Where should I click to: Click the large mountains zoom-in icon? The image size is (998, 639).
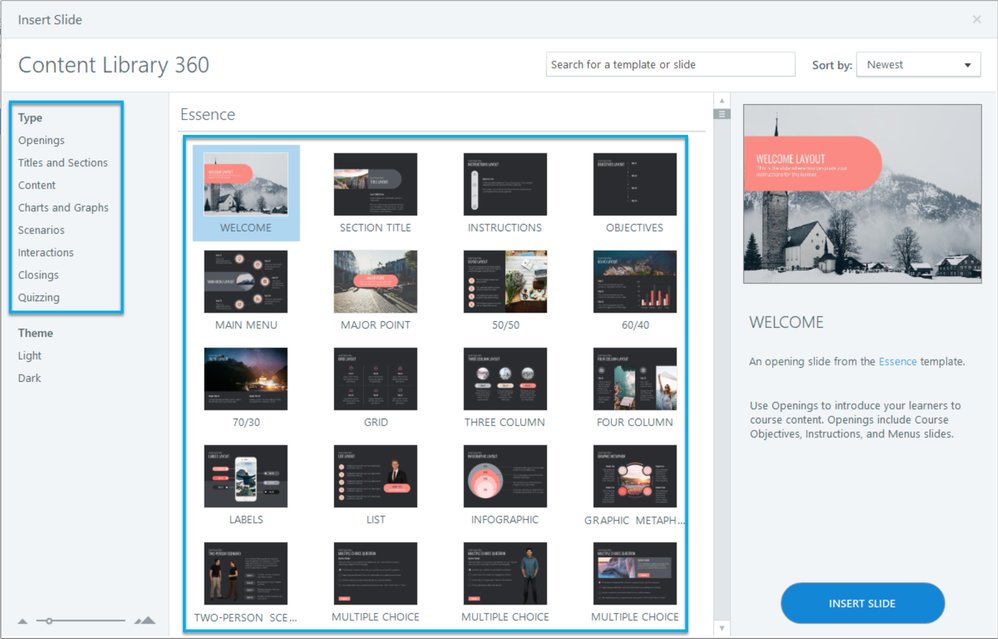point(146,620)
